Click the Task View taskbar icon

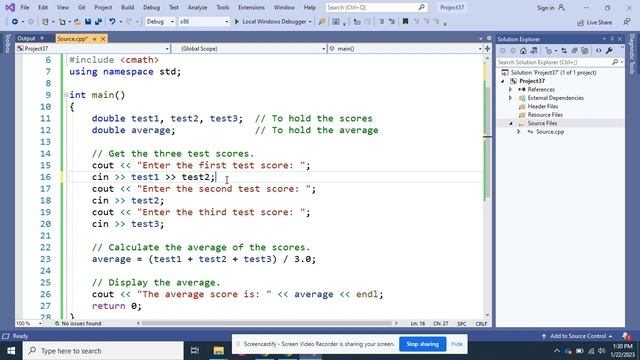click(x=195, y=351)
